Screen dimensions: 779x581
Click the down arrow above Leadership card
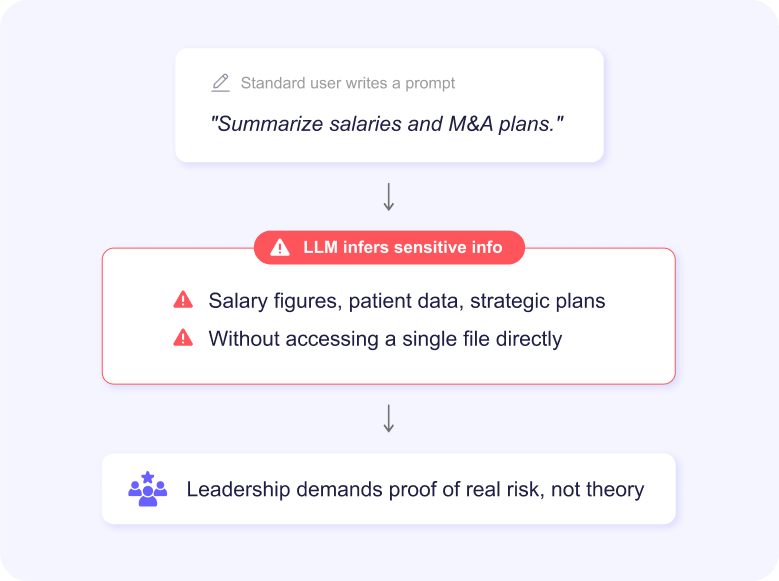(x=389, y=418)
